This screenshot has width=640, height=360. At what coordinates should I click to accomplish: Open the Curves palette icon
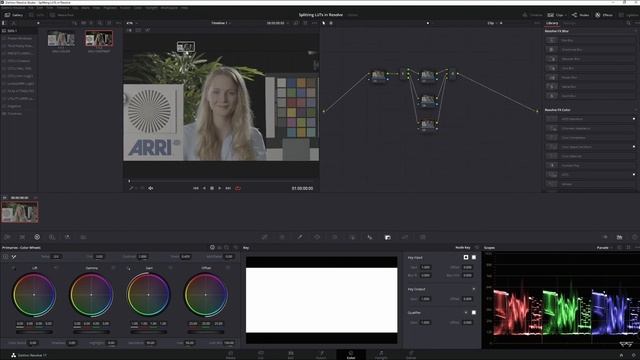click(264, 237)
